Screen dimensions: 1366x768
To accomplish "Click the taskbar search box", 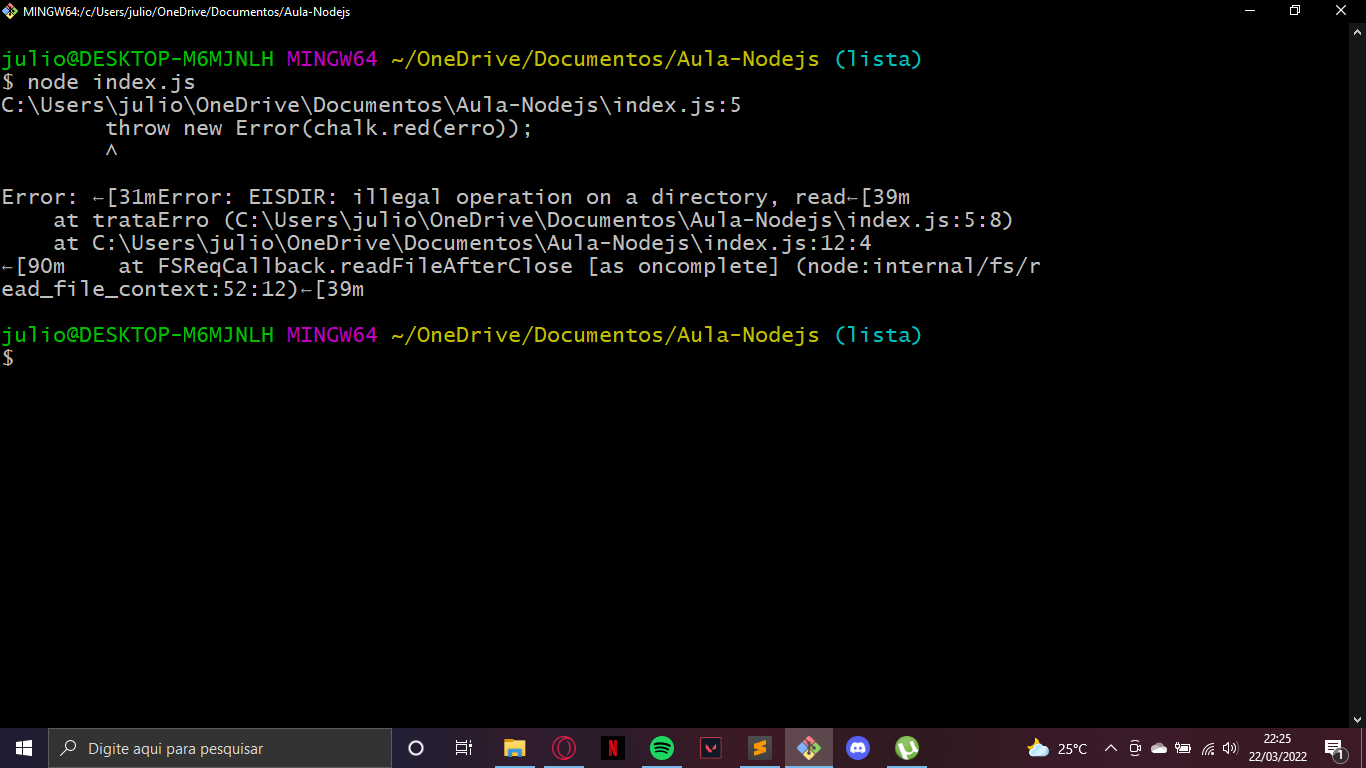I will pos(220,748).
